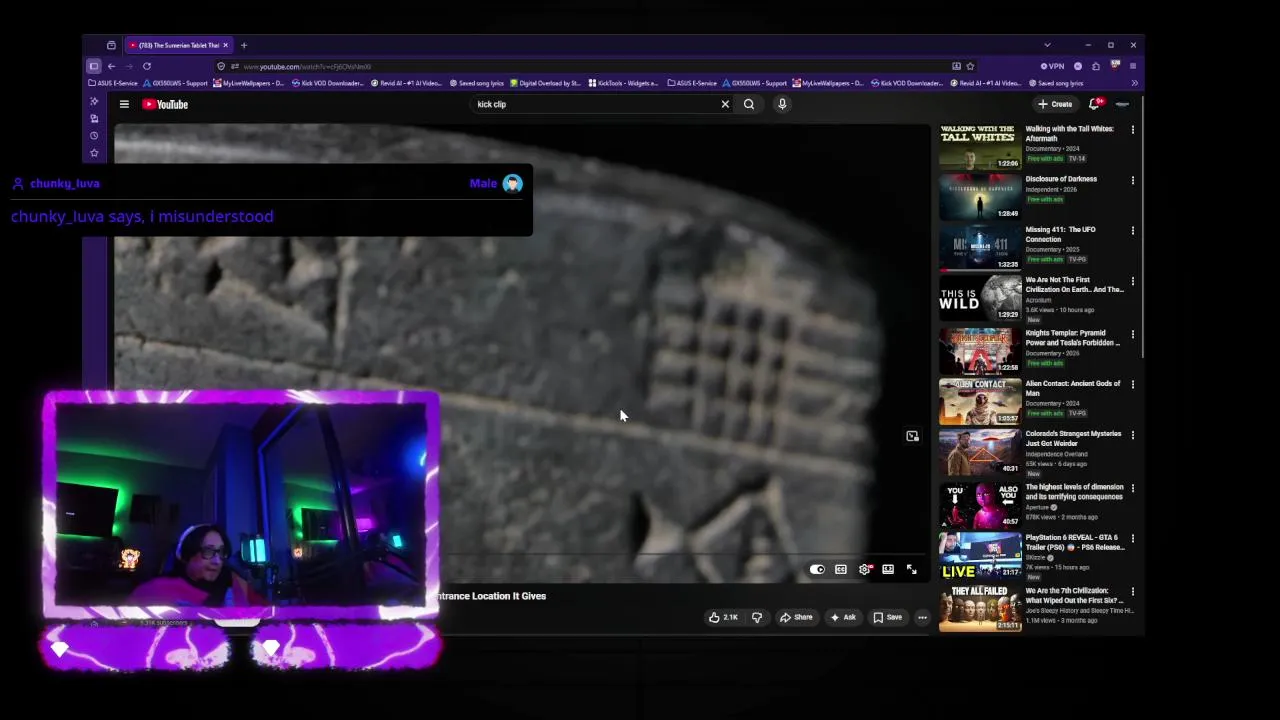Viewport: 1280px width, 720px height.
Task: Close the Sumerian Tablet tab
Action: tap(225, 45)
